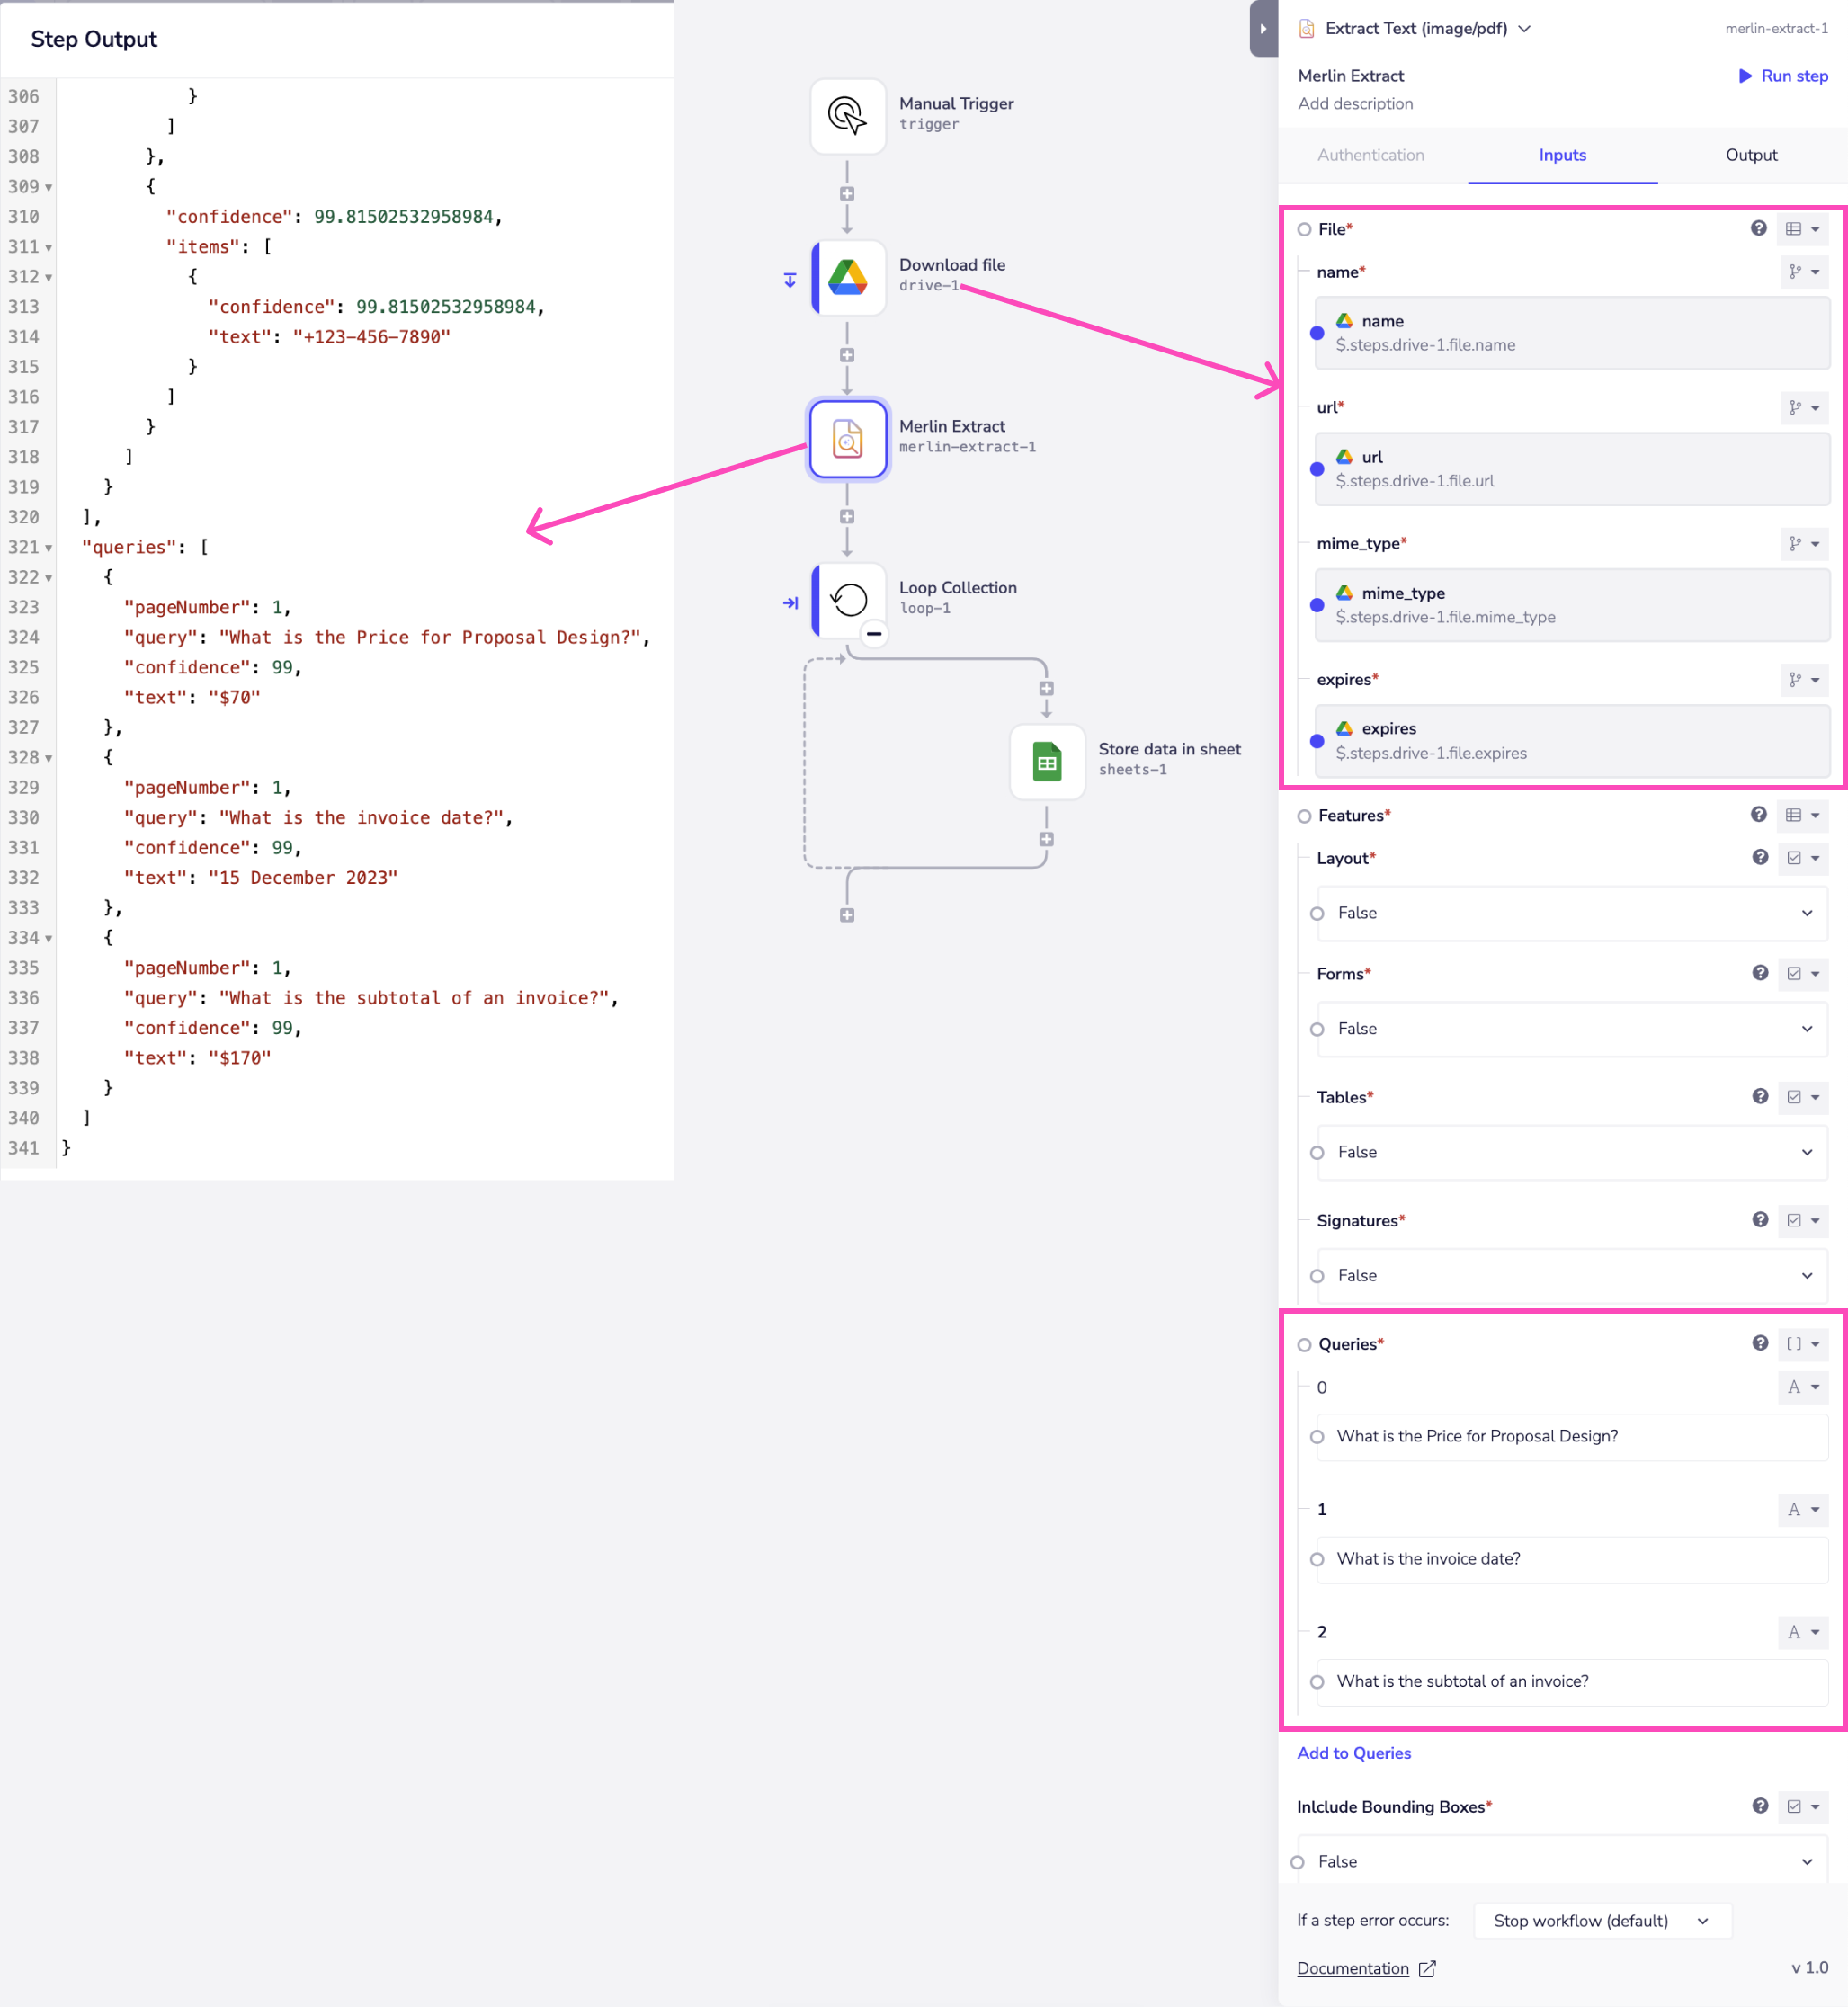The image size is (1848, 2007).
Task: Click the Loop Collection node icon
Action: 847,600
